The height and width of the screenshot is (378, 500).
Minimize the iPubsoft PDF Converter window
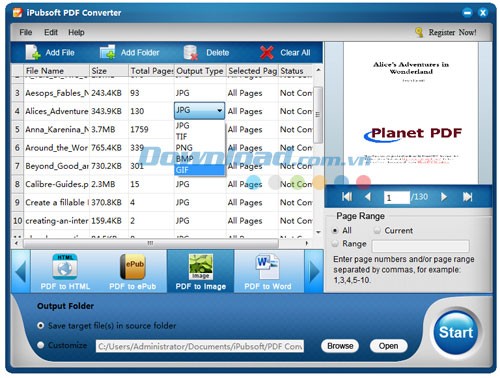point(467,13)
